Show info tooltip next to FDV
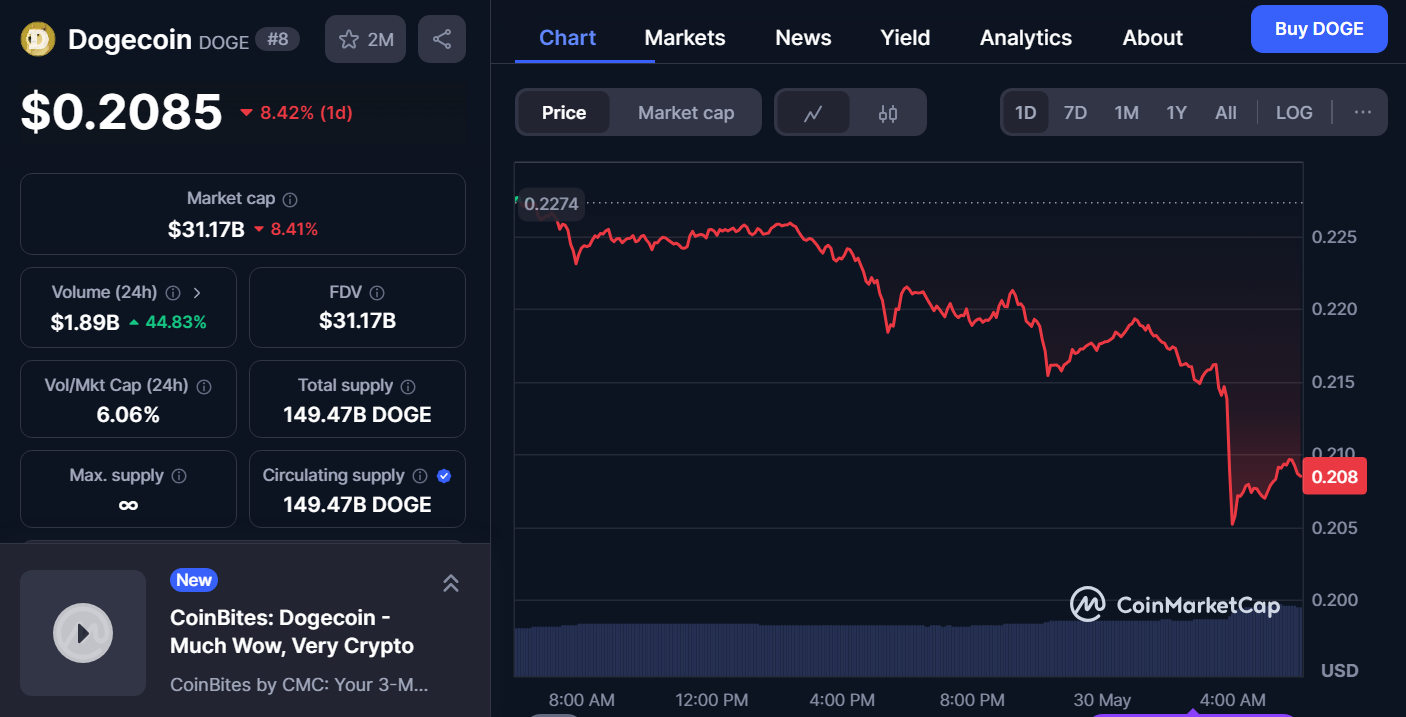The image size is (1406, 717). [x=377, y=293]
